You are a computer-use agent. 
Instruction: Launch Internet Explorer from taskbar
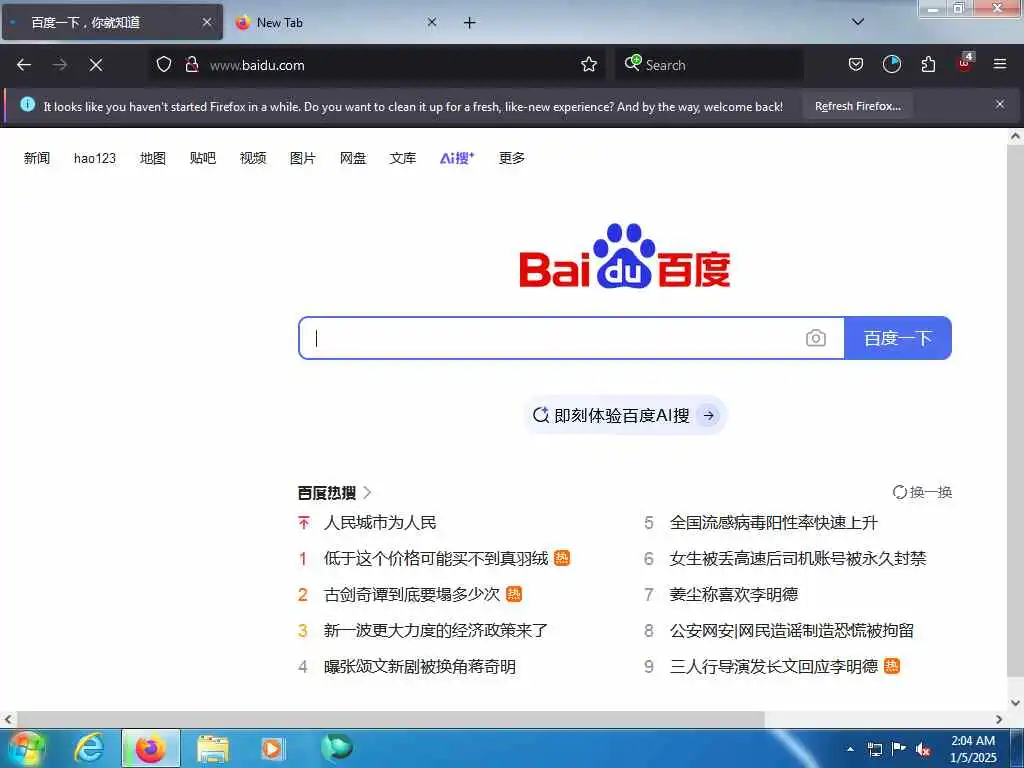tap(89, 748)
